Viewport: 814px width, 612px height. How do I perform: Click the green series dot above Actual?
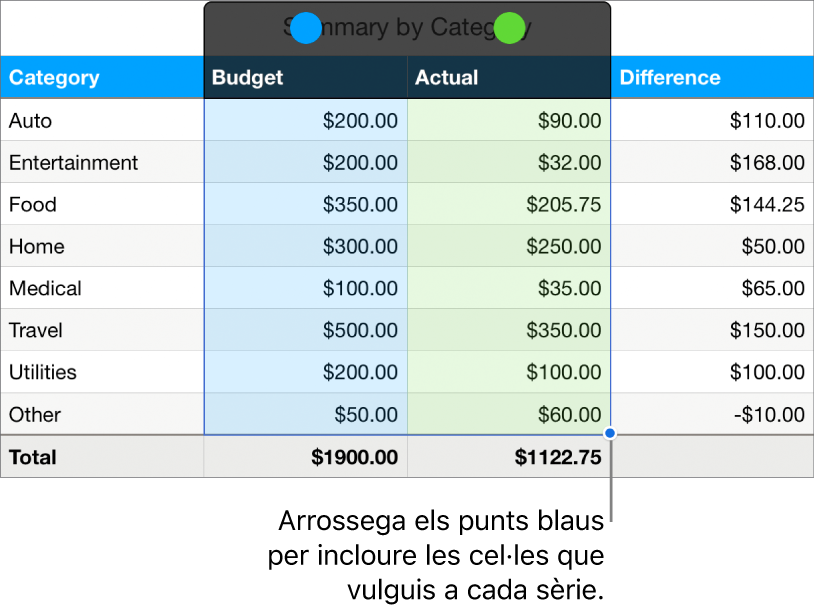(x=510, y=29)
